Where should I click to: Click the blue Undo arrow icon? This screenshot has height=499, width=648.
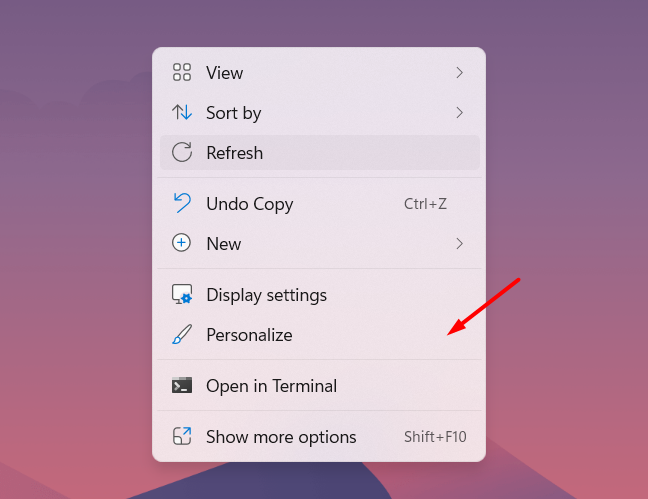(x=182, y=203)
